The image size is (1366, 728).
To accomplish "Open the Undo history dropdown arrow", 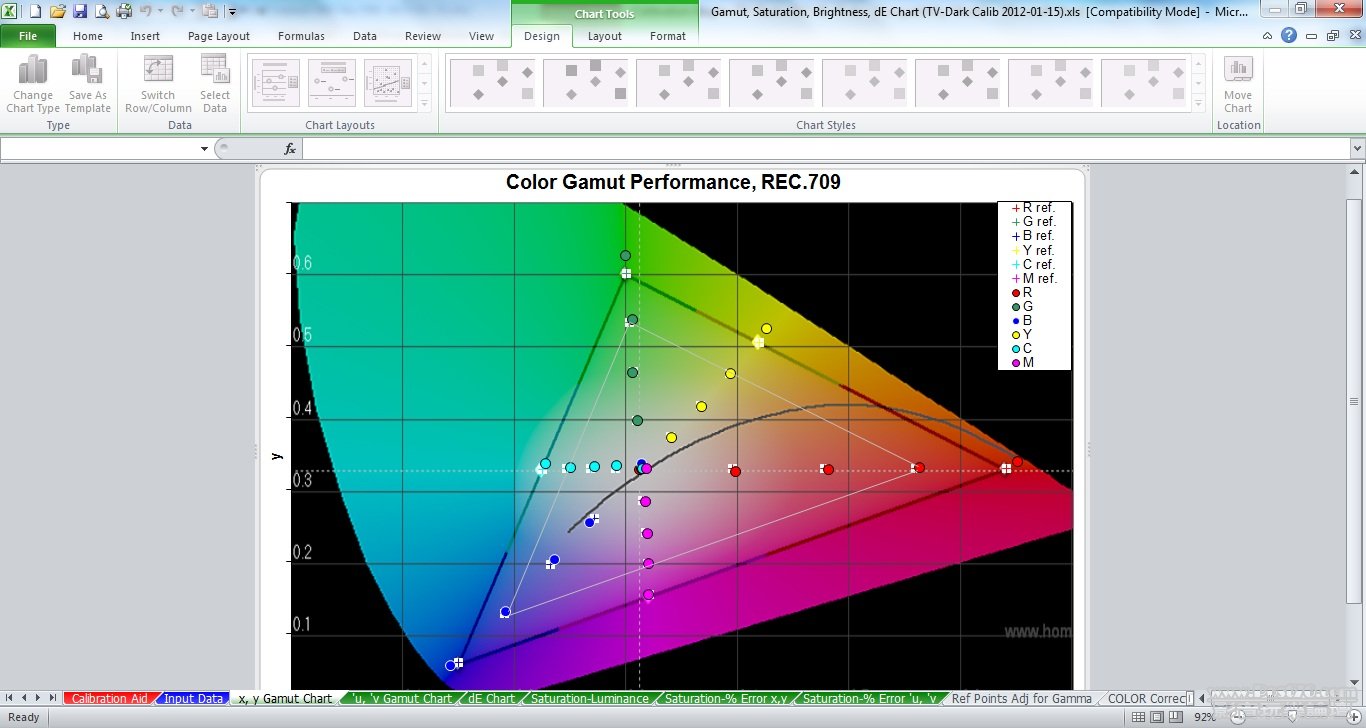I will tap(160, 11).
